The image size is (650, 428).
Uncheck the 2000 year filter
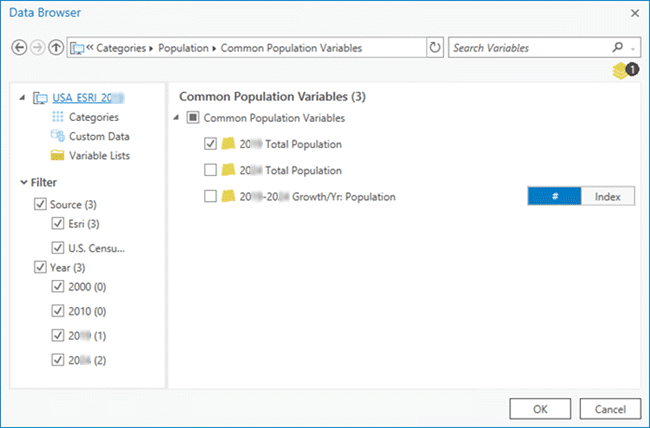tap(58, 287)
